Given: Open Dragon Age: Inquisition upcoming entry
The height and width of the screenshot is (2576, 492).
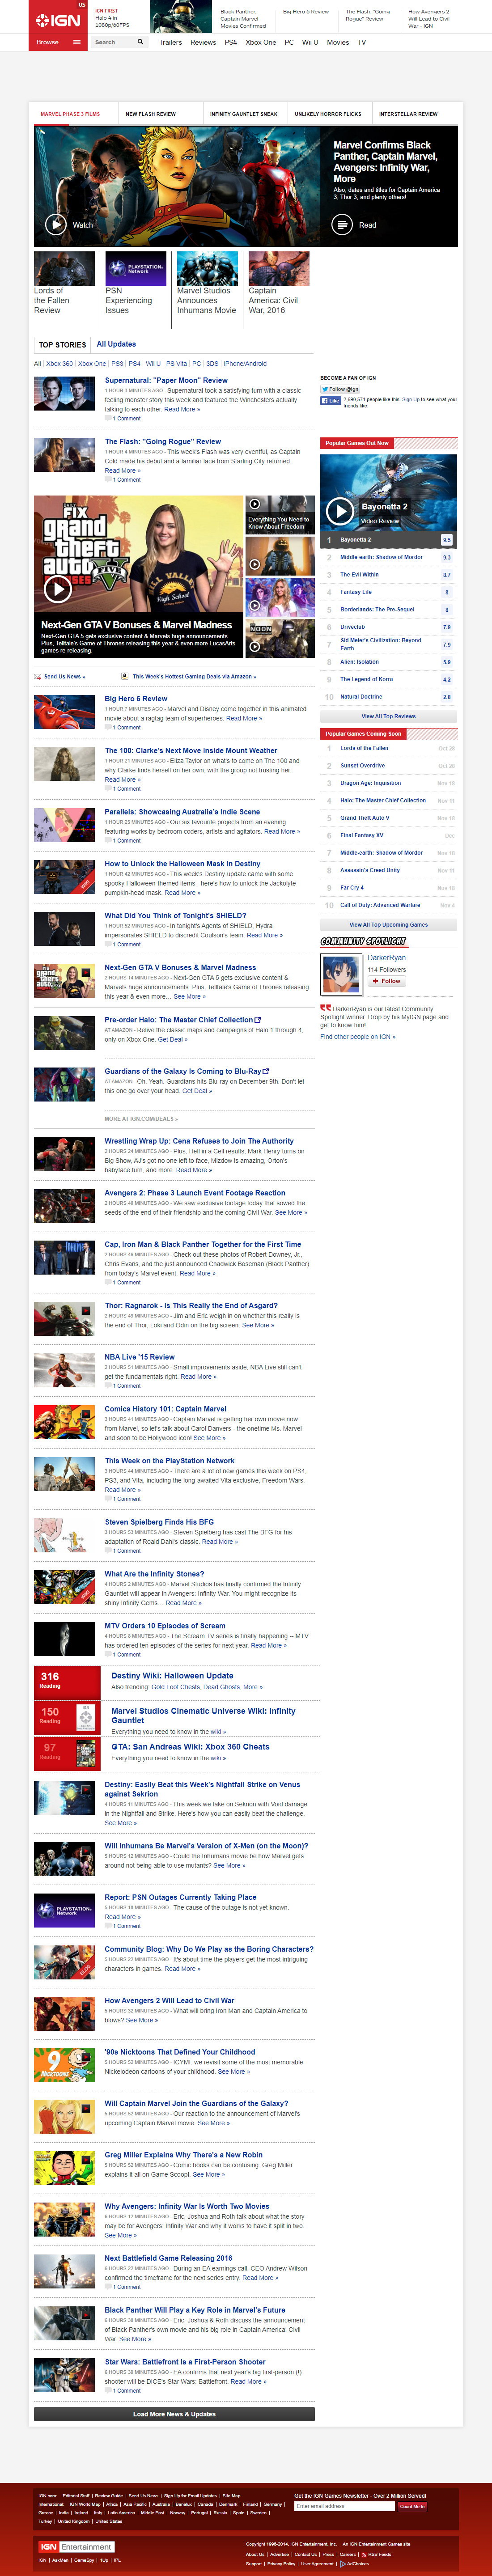Looking at the screenshot, I should point(370,783).
